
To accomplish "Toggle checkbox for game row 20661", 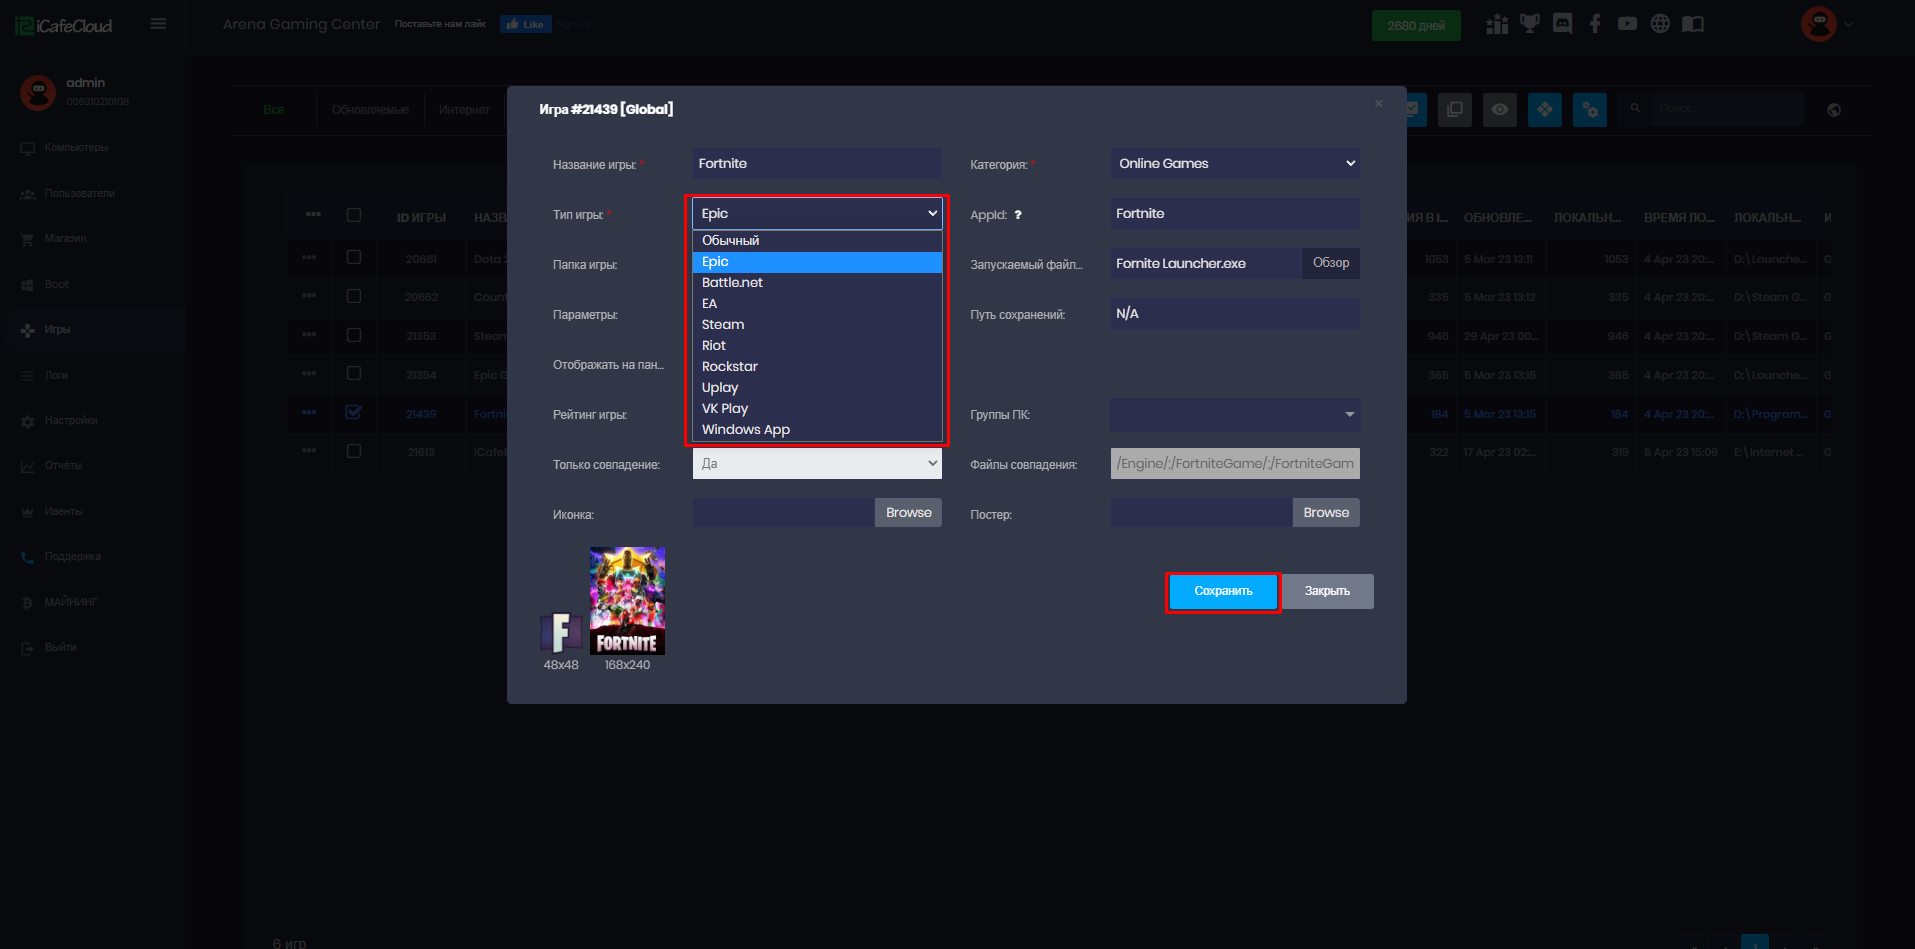I will tap(353, 257).
